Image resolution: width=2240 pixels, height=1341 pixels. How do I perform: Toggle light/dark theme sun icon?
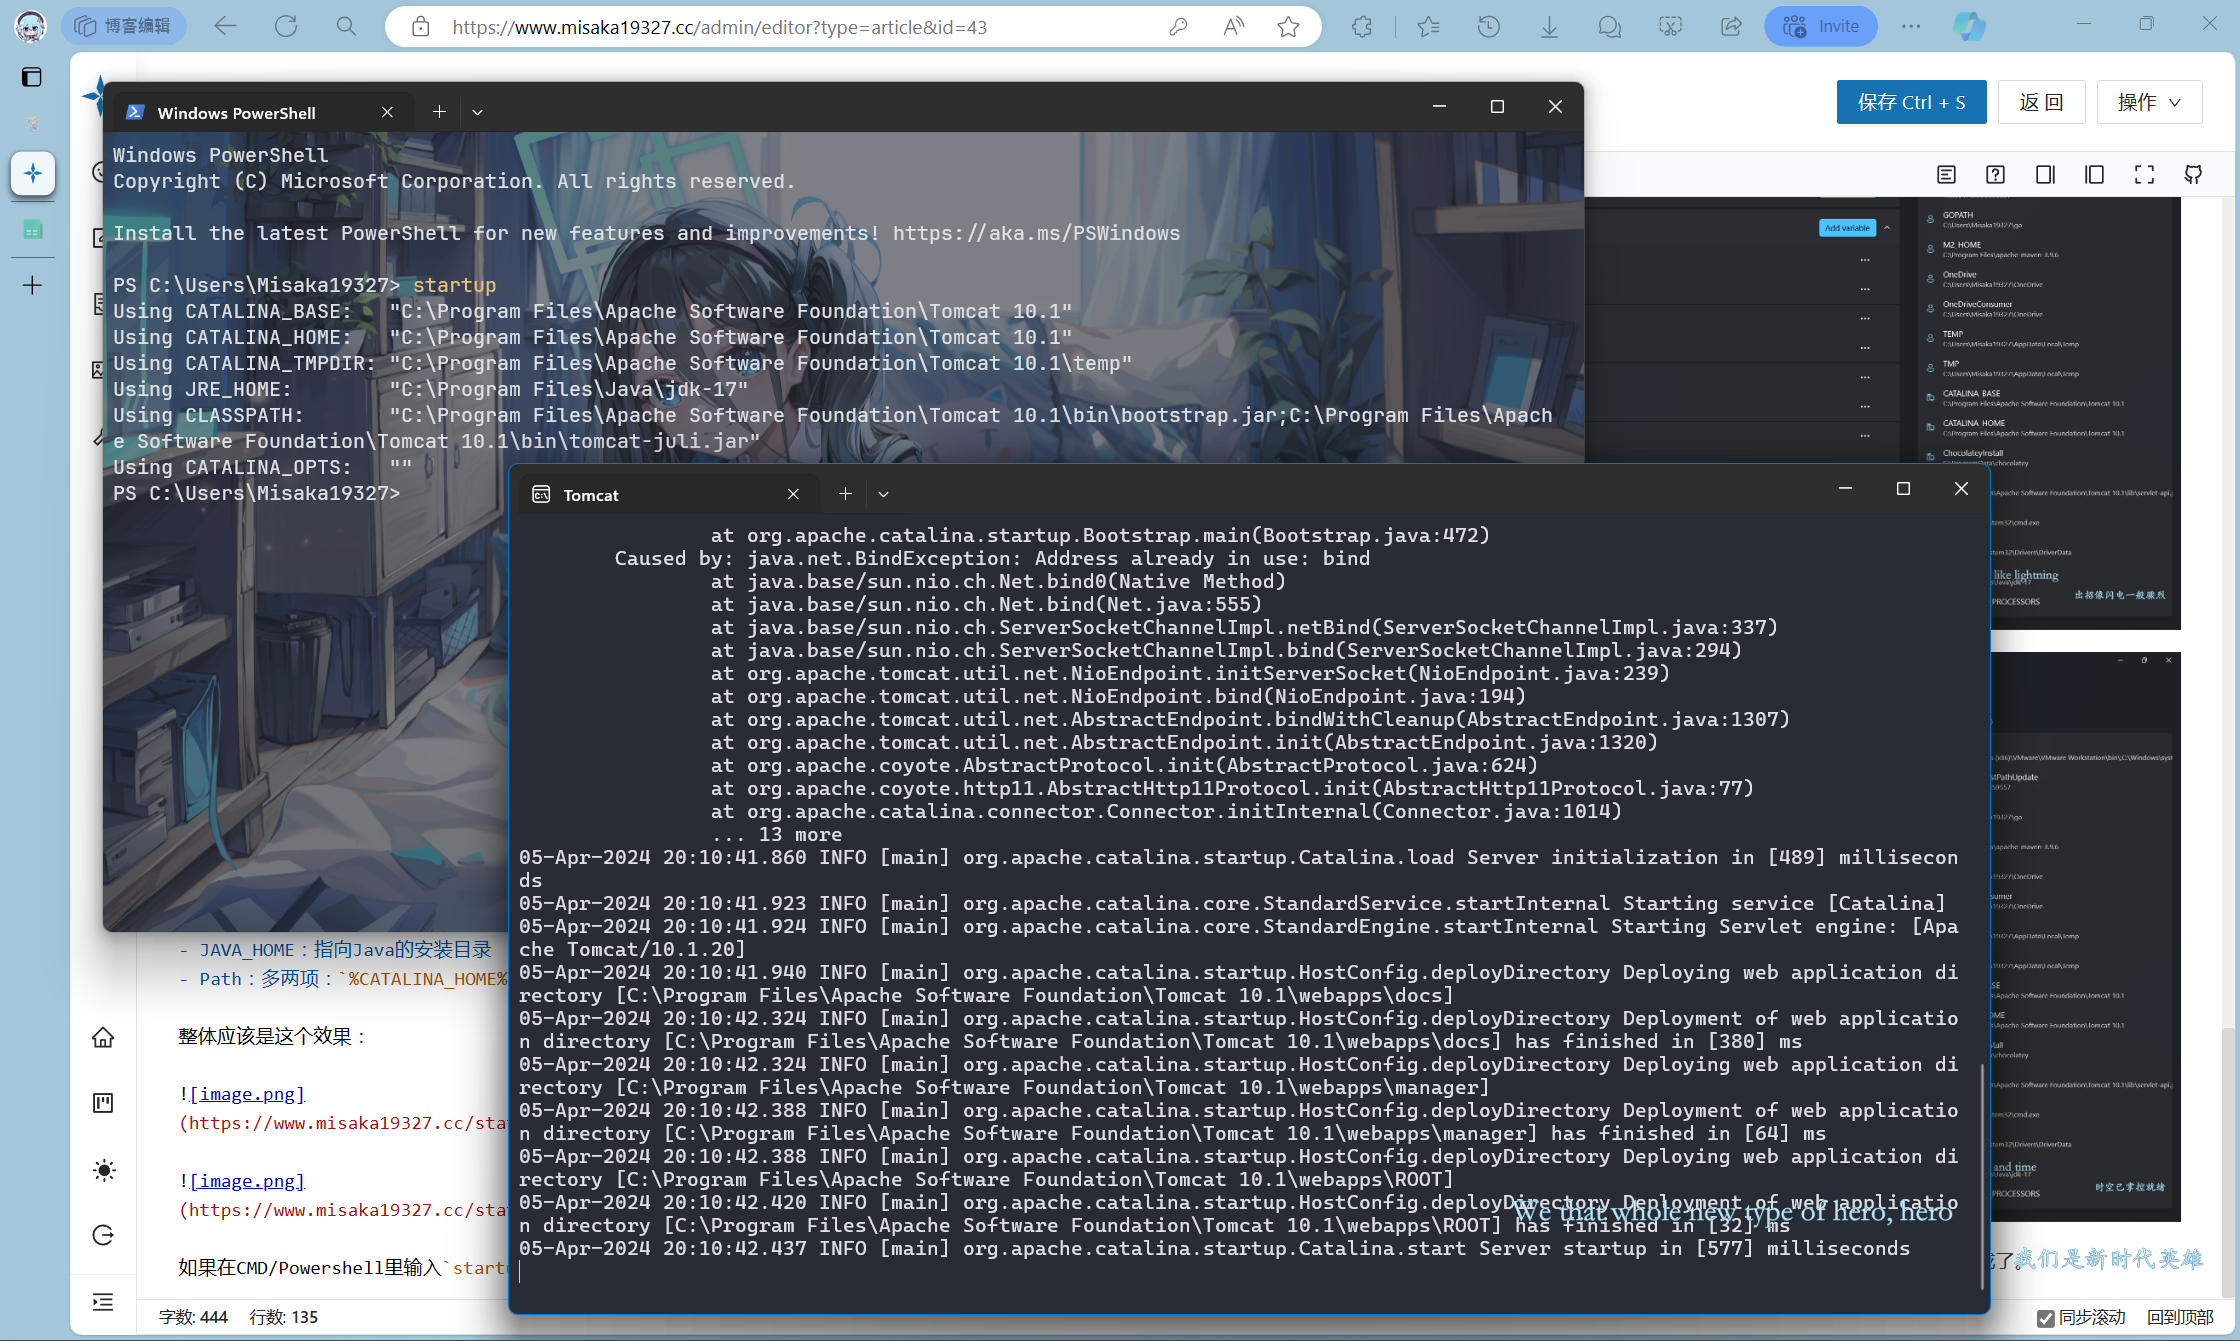click(x=103, y=1170)
